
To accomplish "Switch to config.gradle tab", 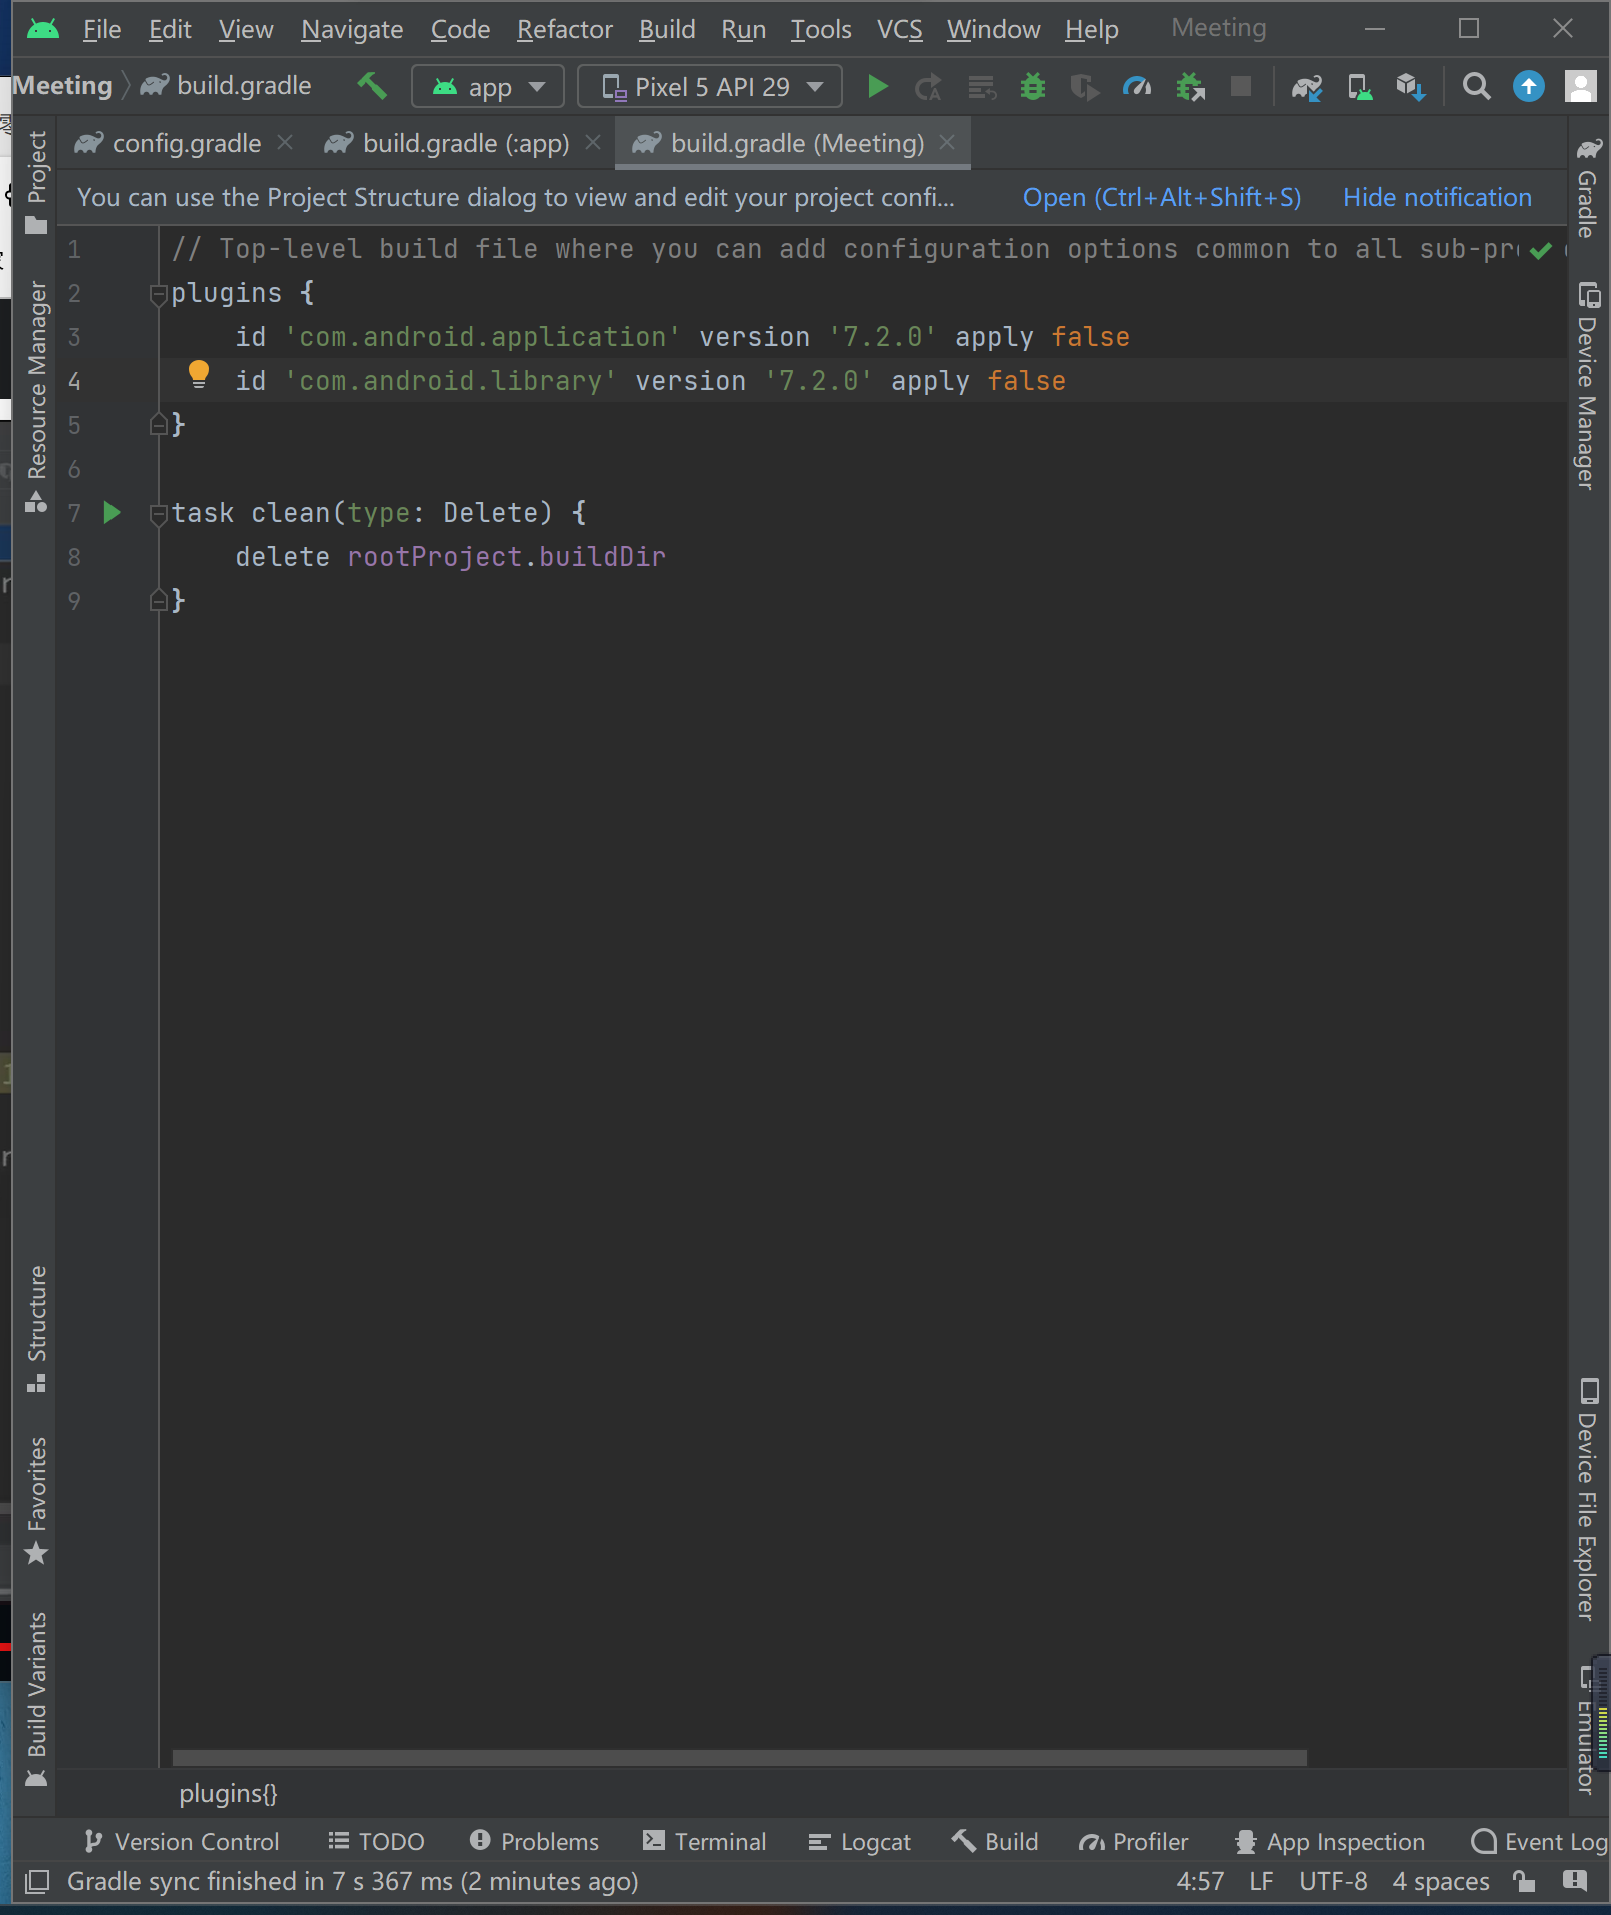I will coord(186,143).
